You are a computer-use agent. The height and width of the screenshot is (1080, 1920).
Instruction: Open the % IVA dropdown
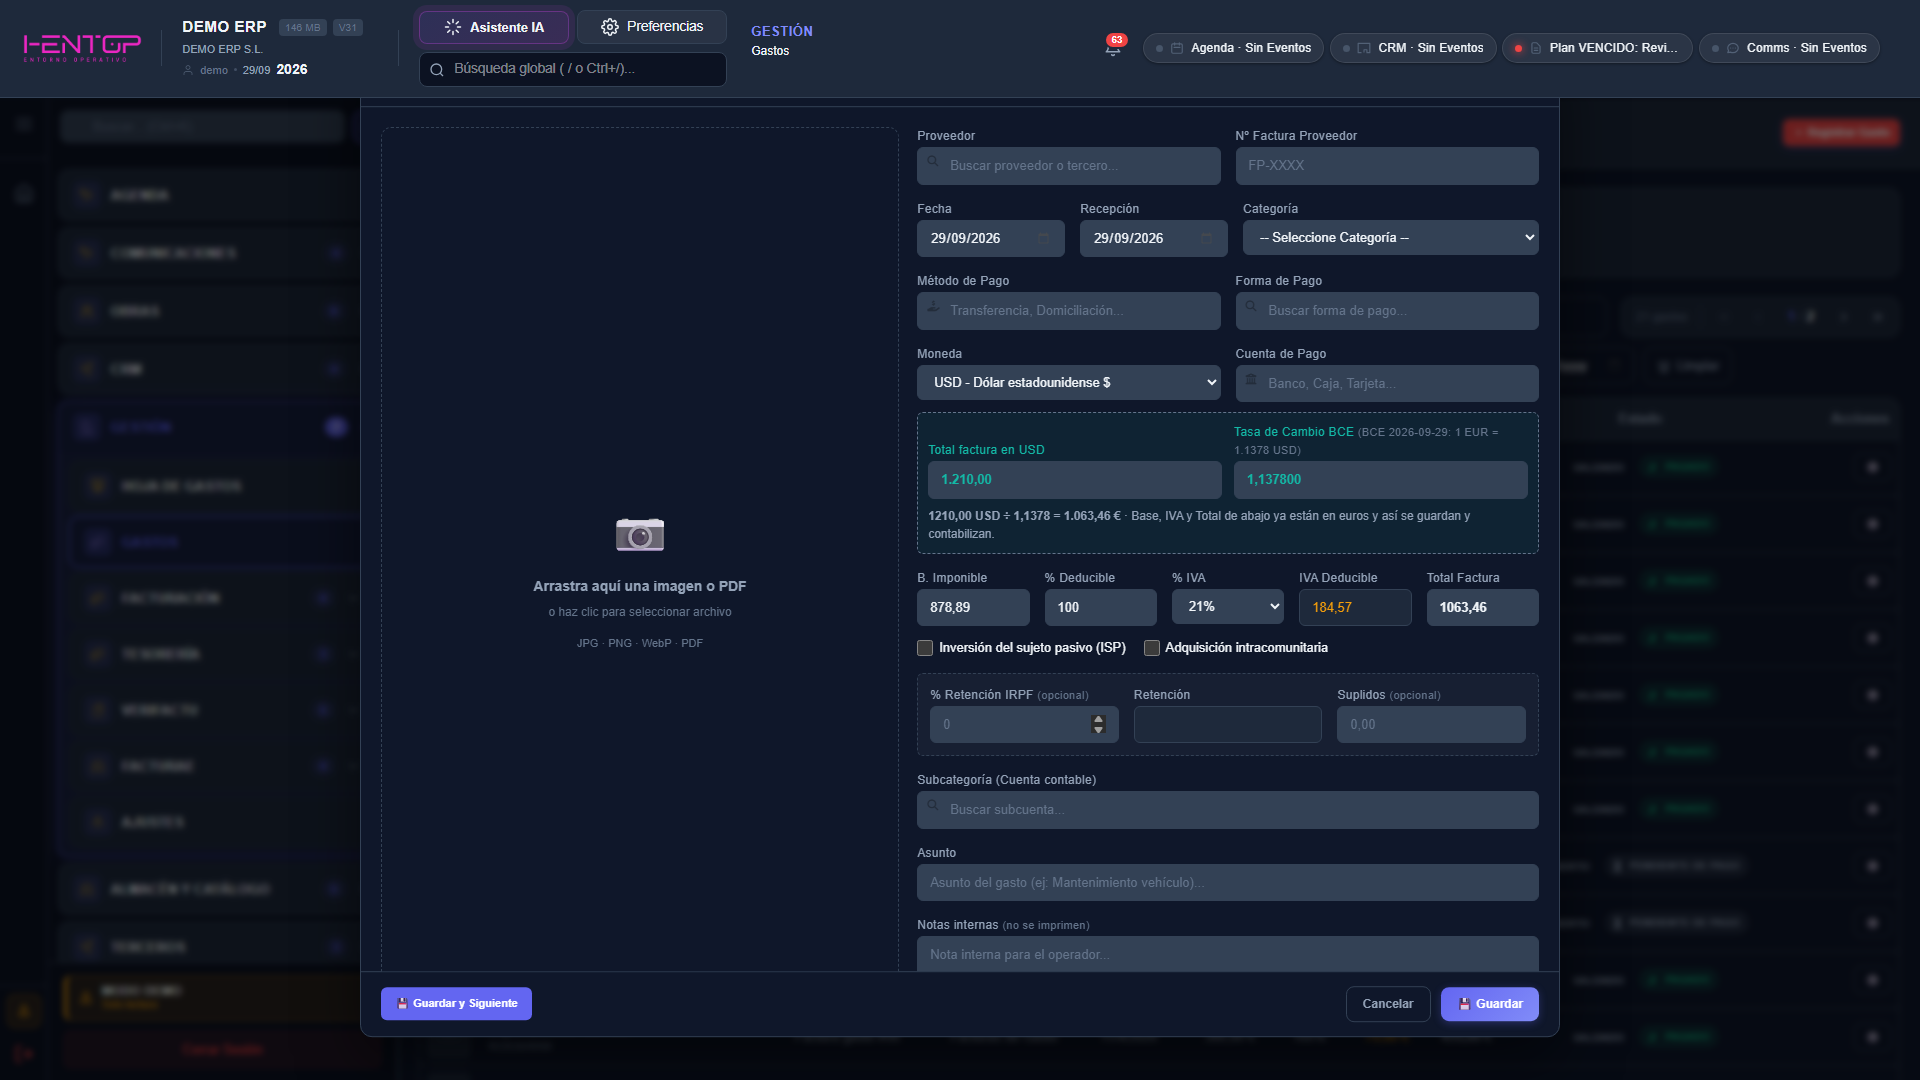[1227, 607]
